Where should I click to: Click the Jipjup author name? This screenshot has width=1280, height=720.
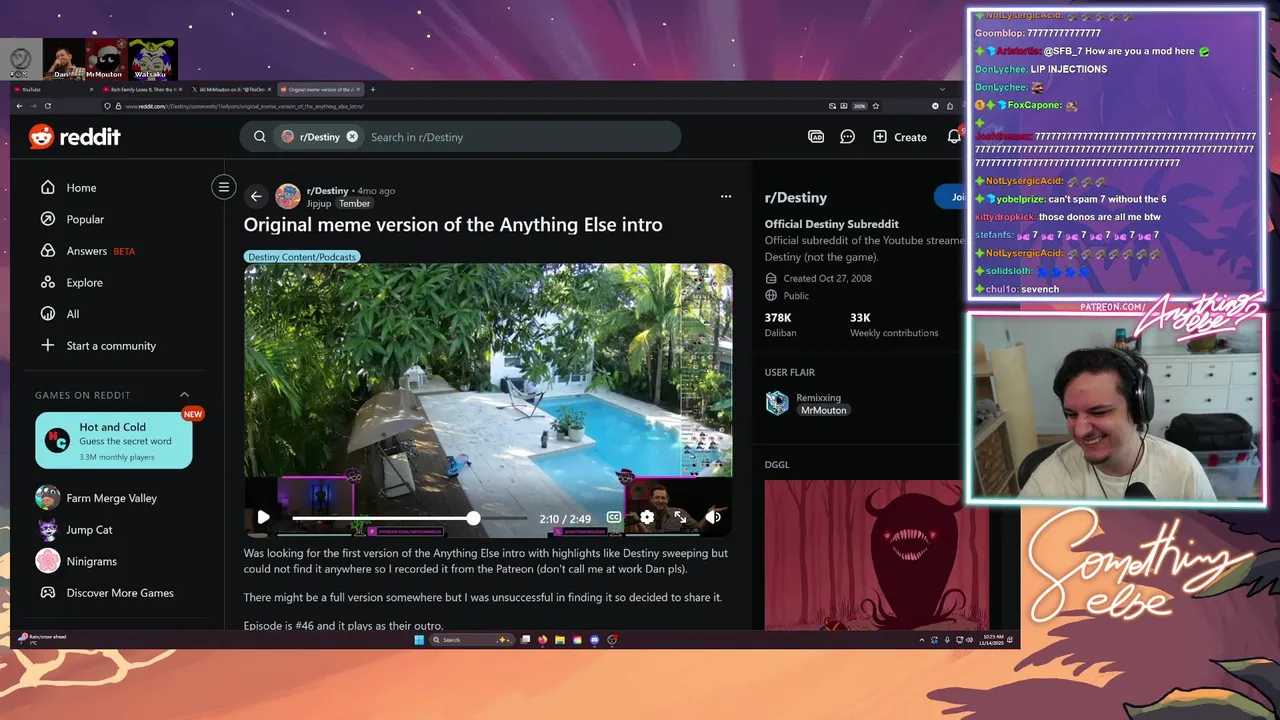pyautogui.click(x=319, y=204)
